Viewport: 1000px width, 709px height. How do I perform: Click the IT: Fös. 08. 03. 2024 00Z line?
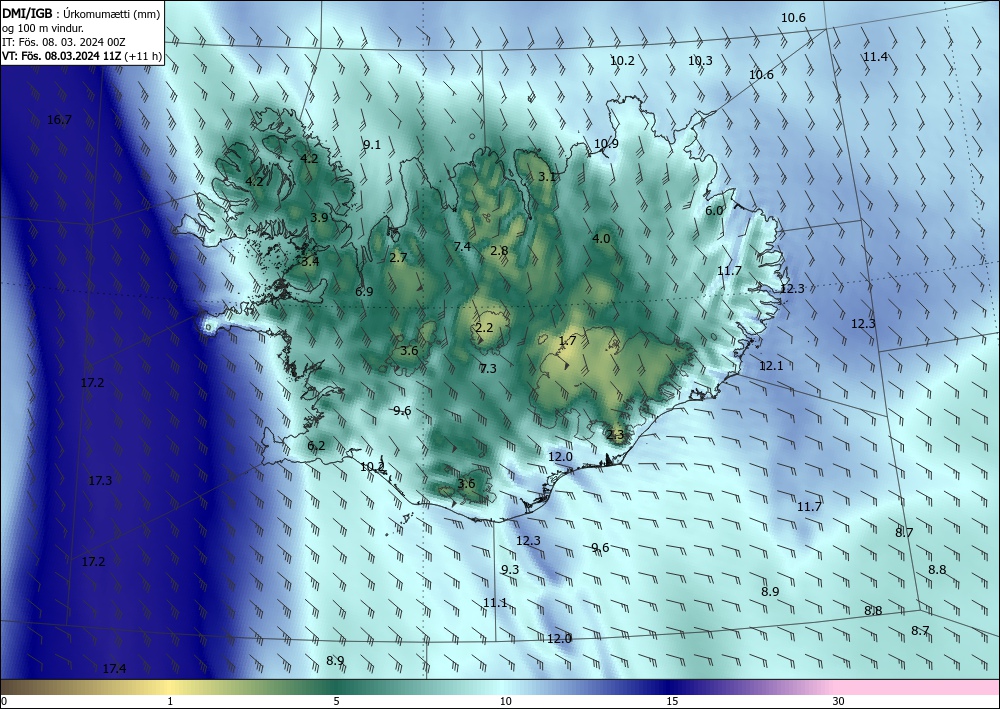pos(64,42)
